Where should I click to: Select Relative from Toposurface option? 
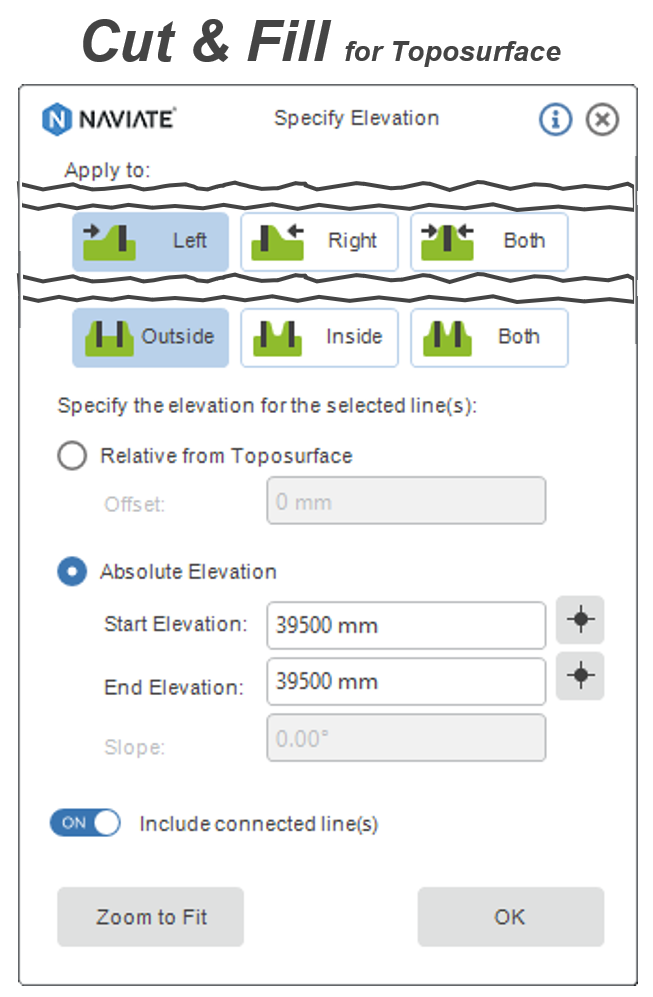click(72, 455)
